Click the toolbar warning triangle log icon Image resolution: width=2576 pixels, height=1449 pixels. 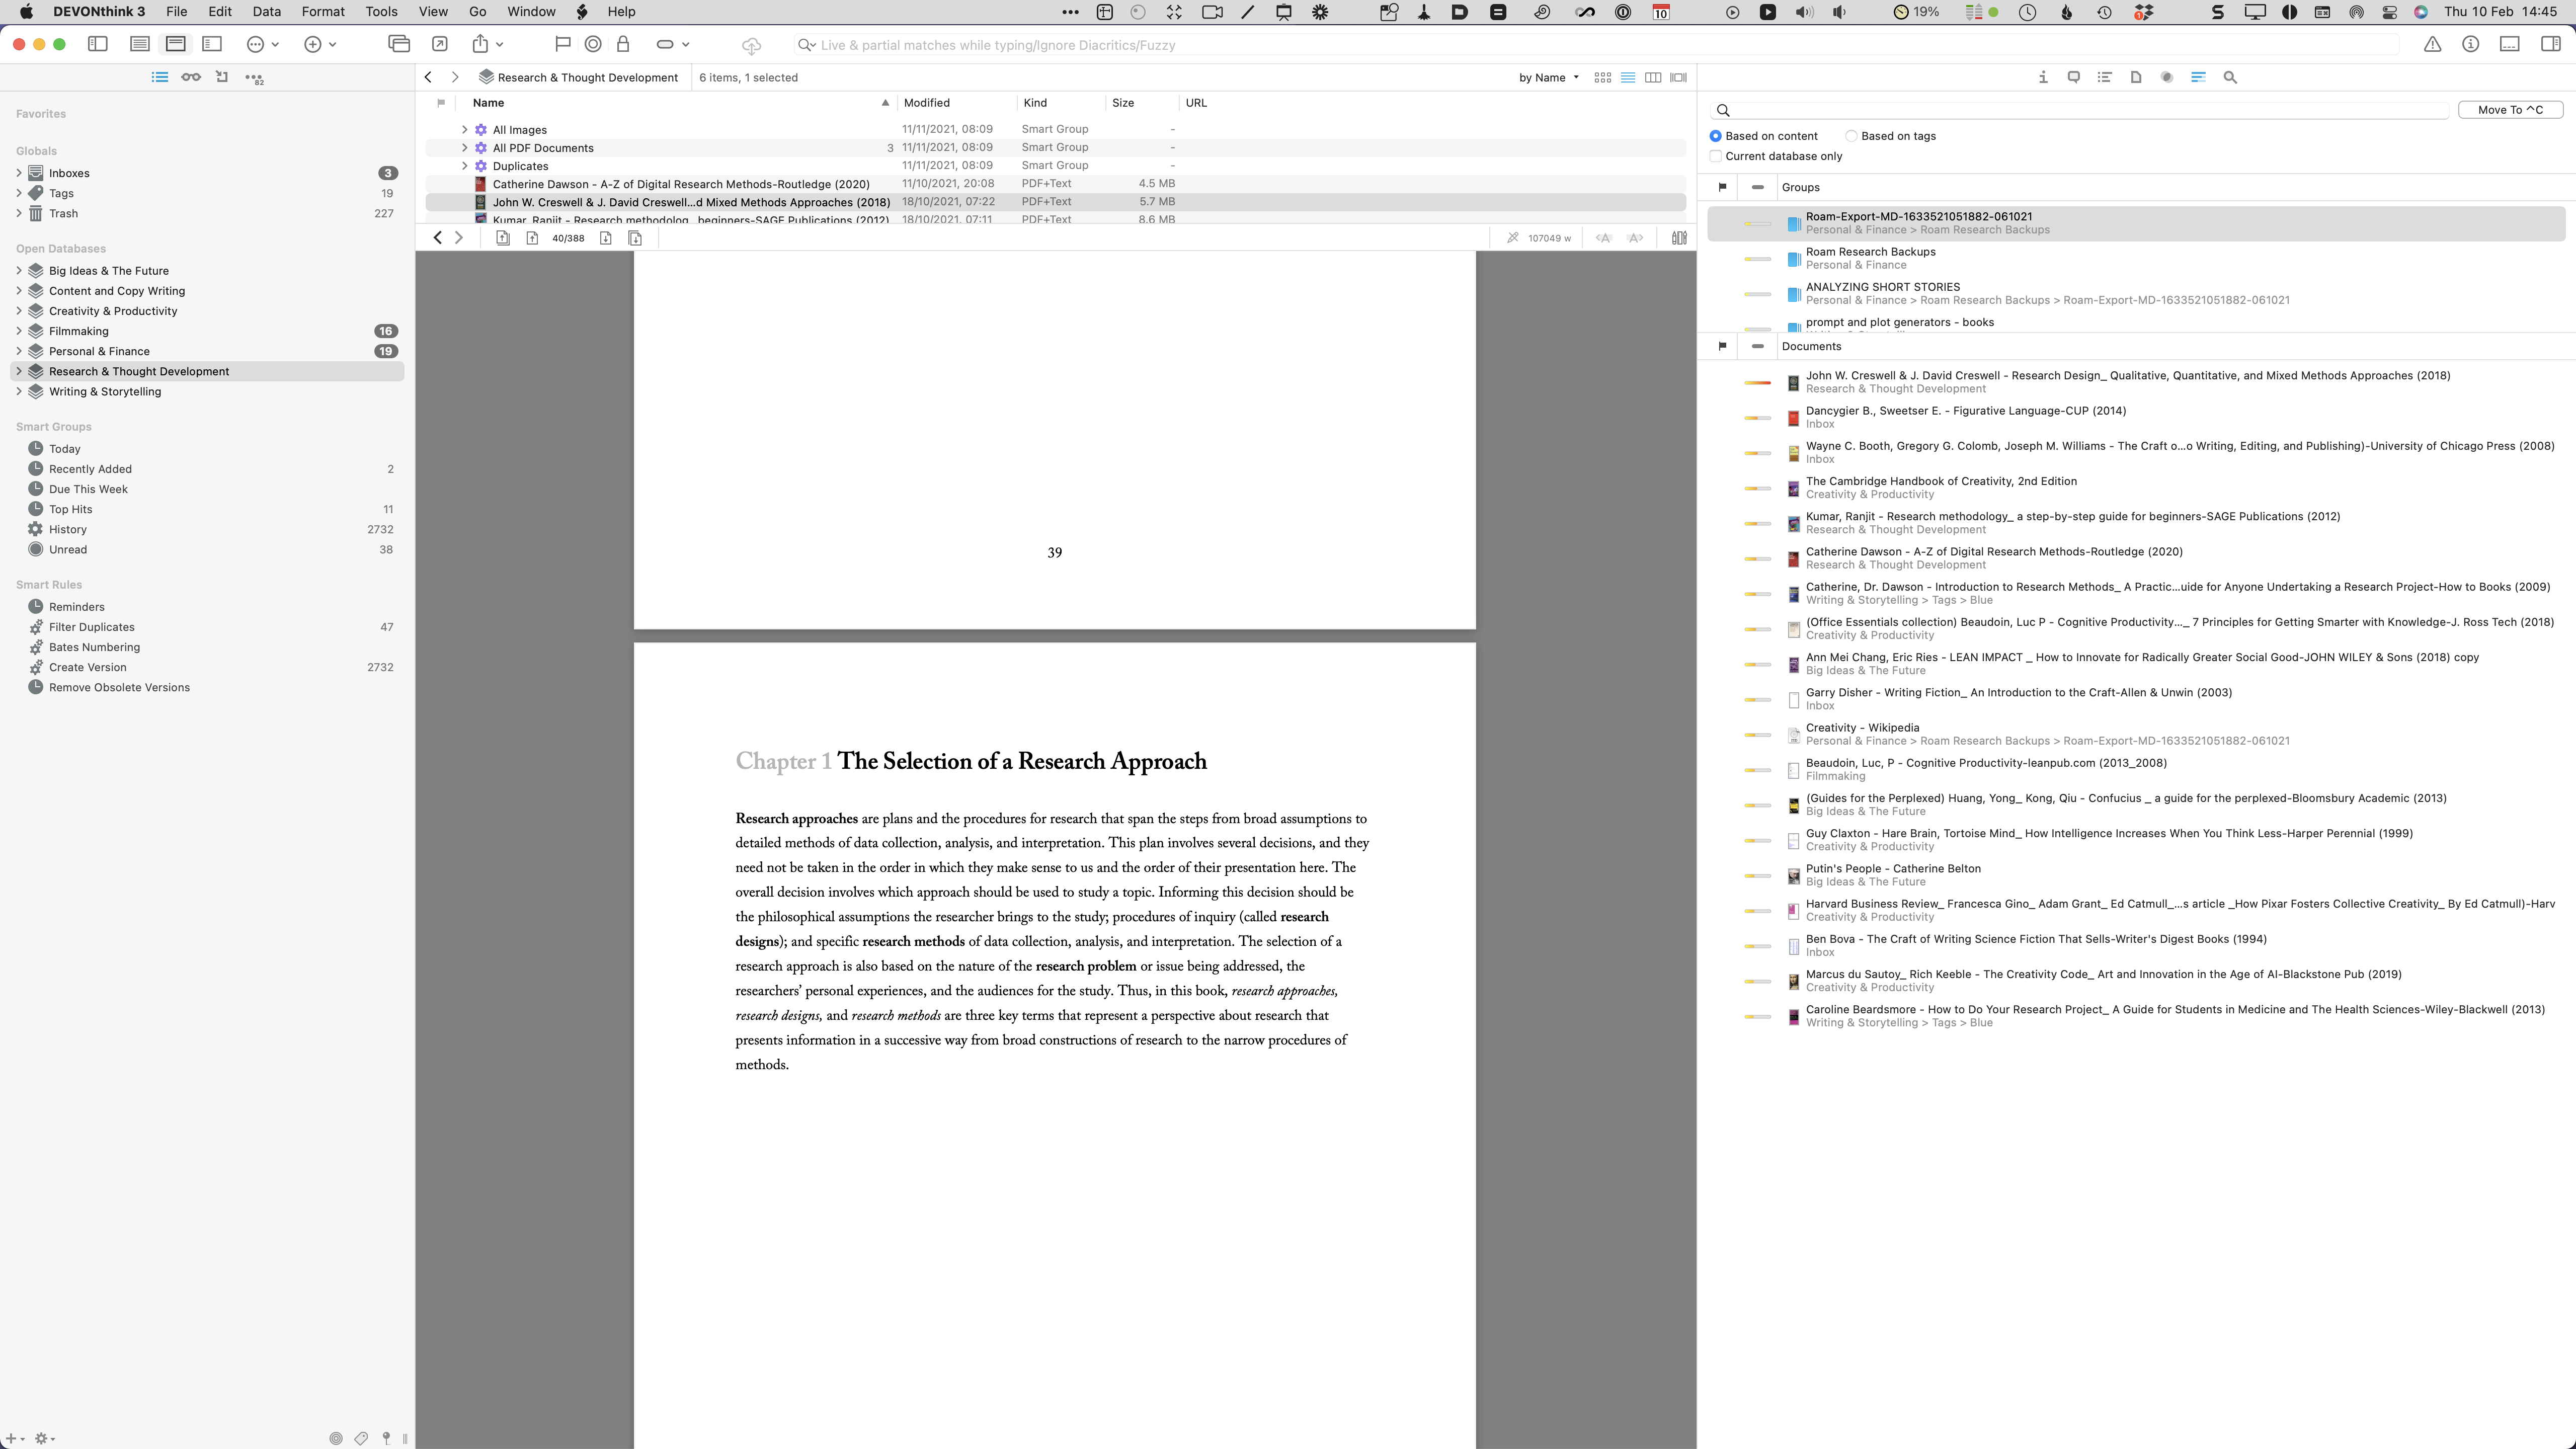click(2432, 44)
